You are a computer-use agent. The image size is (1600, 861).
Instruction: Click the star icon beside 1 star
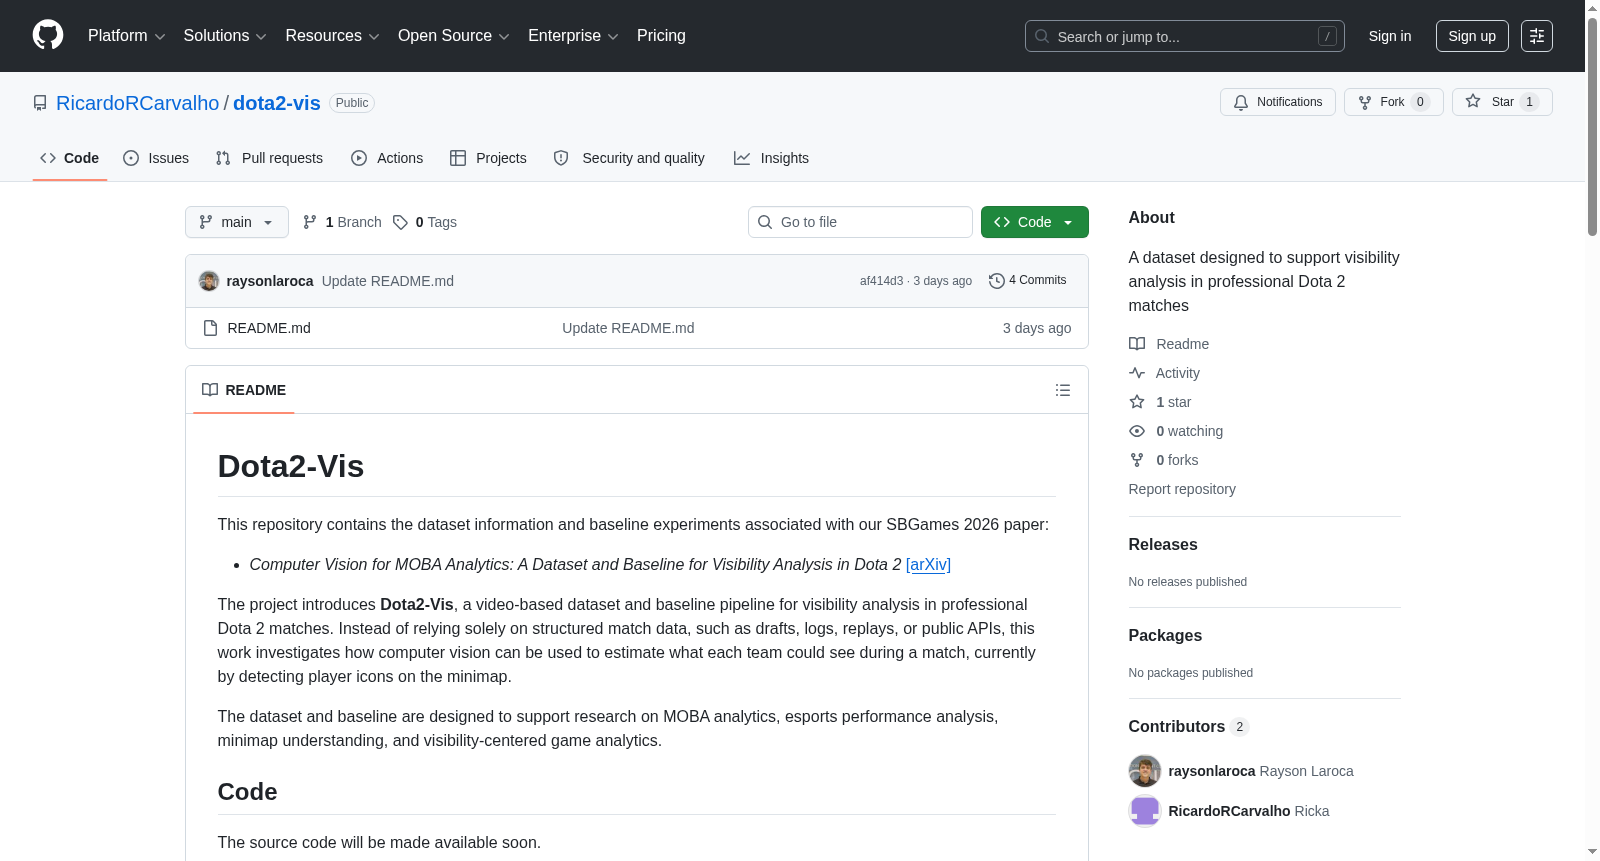(1137, 402)
